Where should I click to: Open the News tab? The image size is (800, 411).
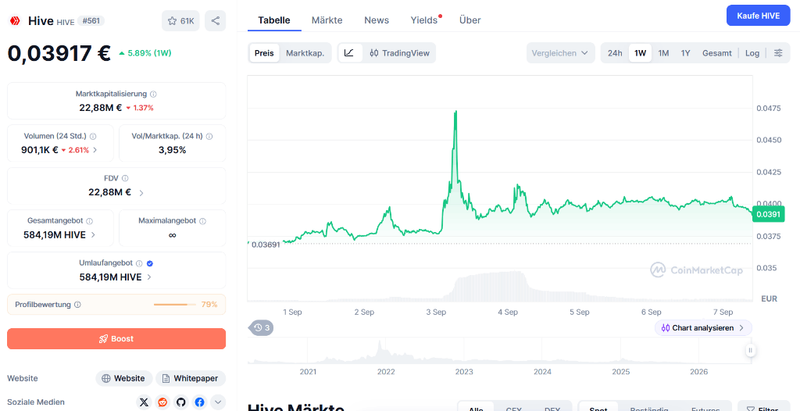pyautogui.click(x=377, y=20)
